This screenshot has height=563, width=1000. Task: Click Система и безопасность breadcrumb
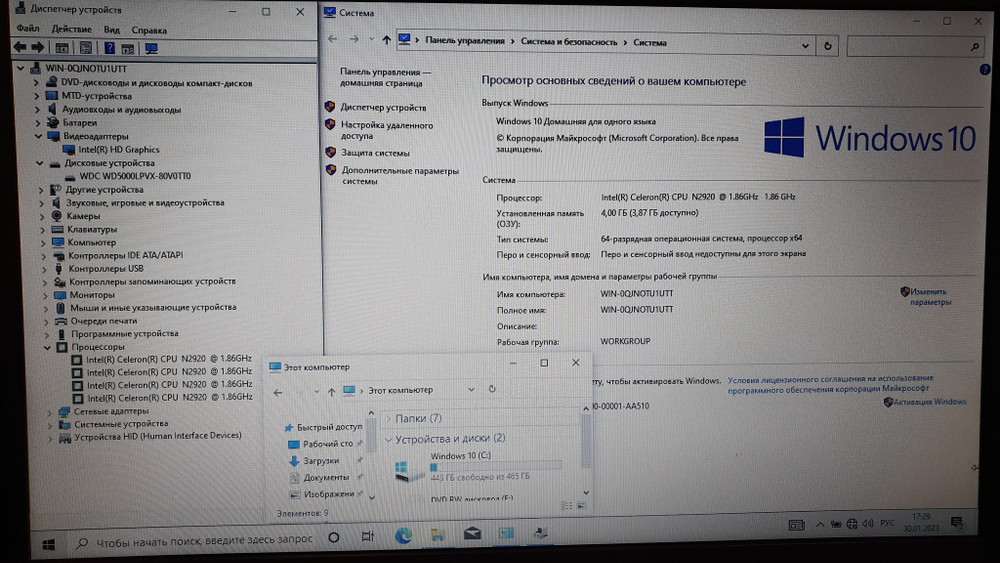click(569, 42)
